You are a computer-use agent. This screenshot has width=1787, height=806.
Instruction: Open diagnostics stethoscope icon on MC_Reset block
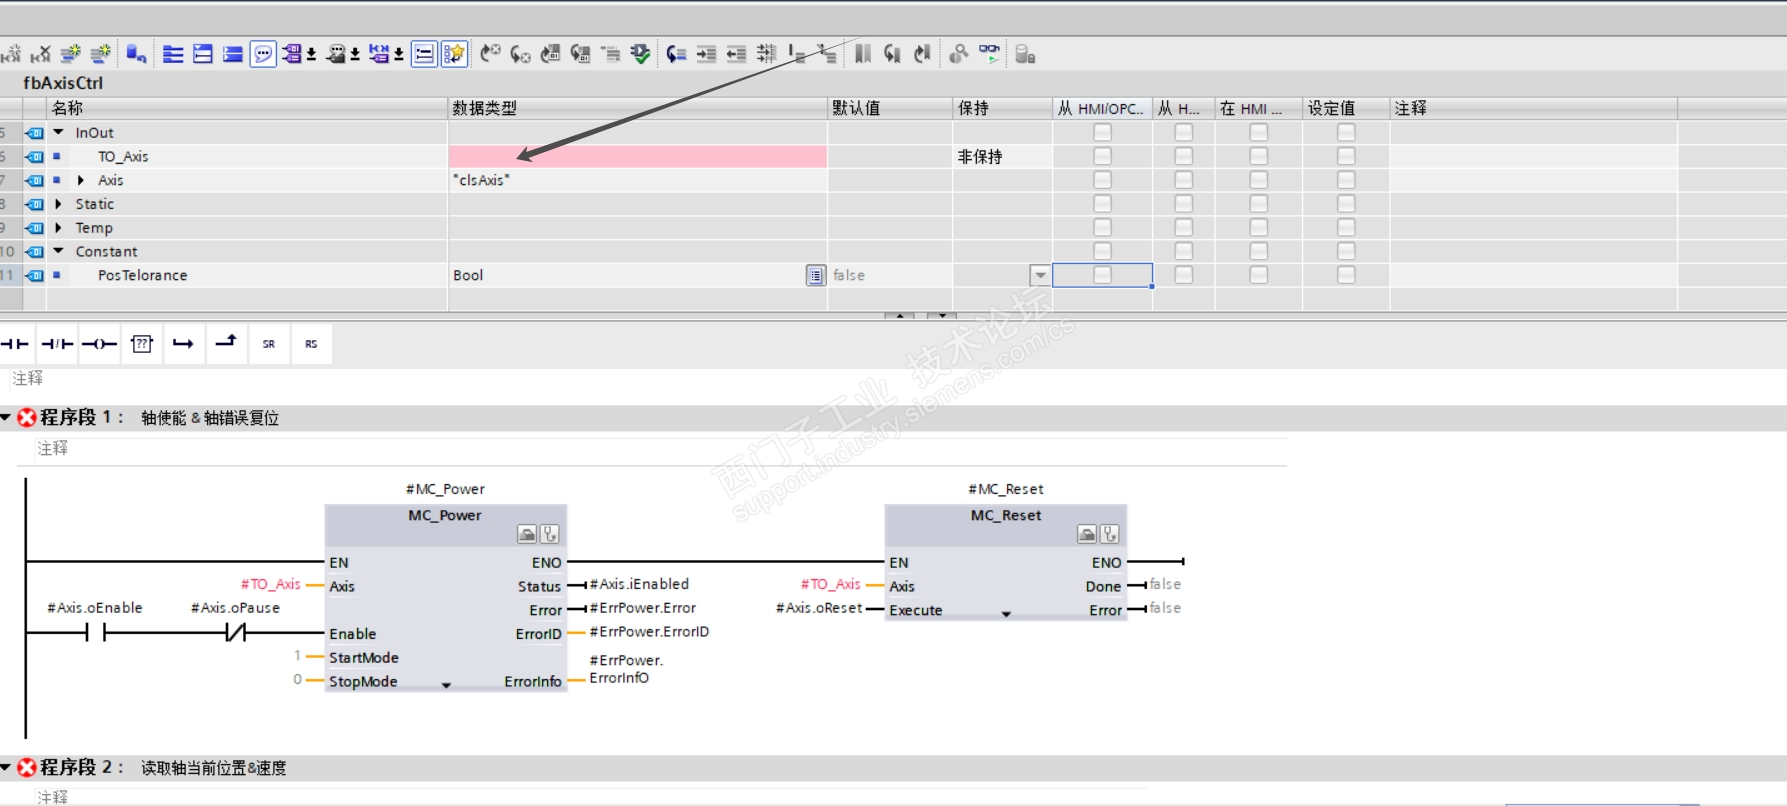tap(1109, 534)
